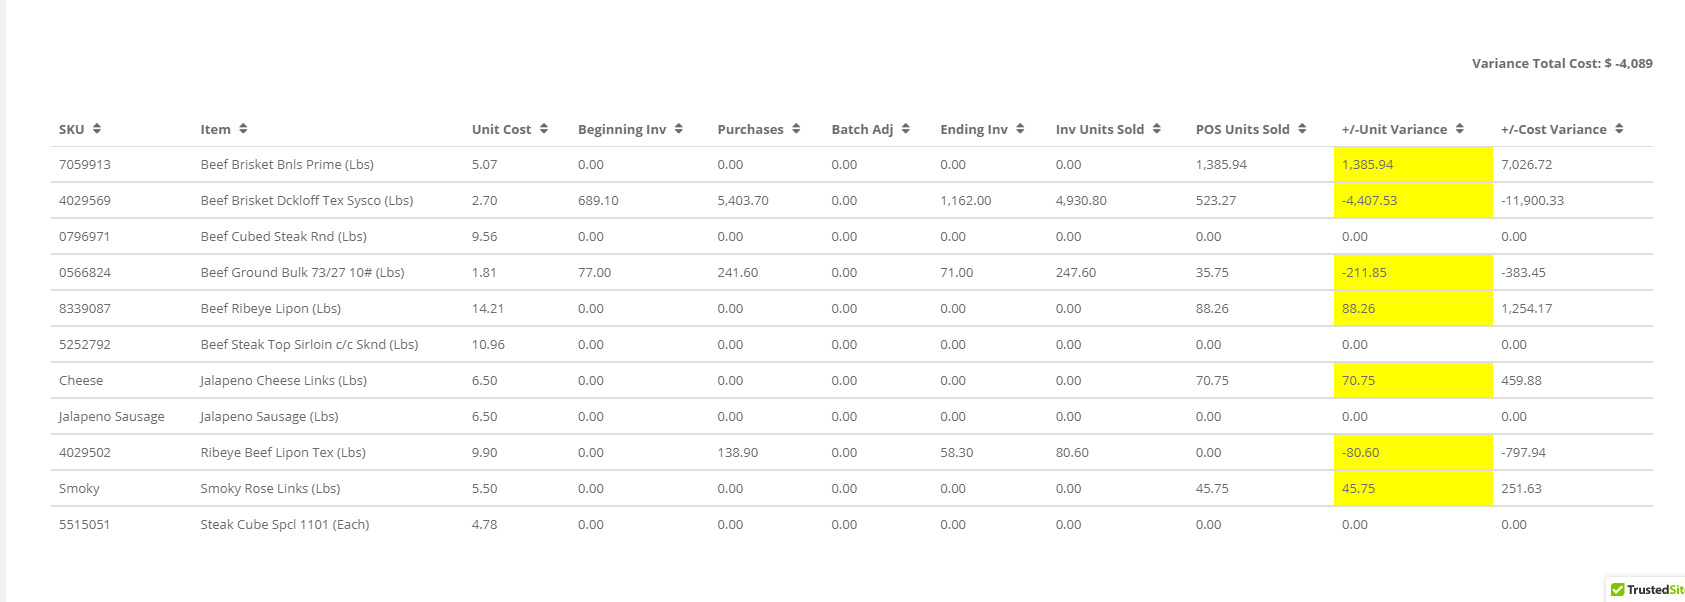Click the SKU column sort icon

click(x=97, y=129)
